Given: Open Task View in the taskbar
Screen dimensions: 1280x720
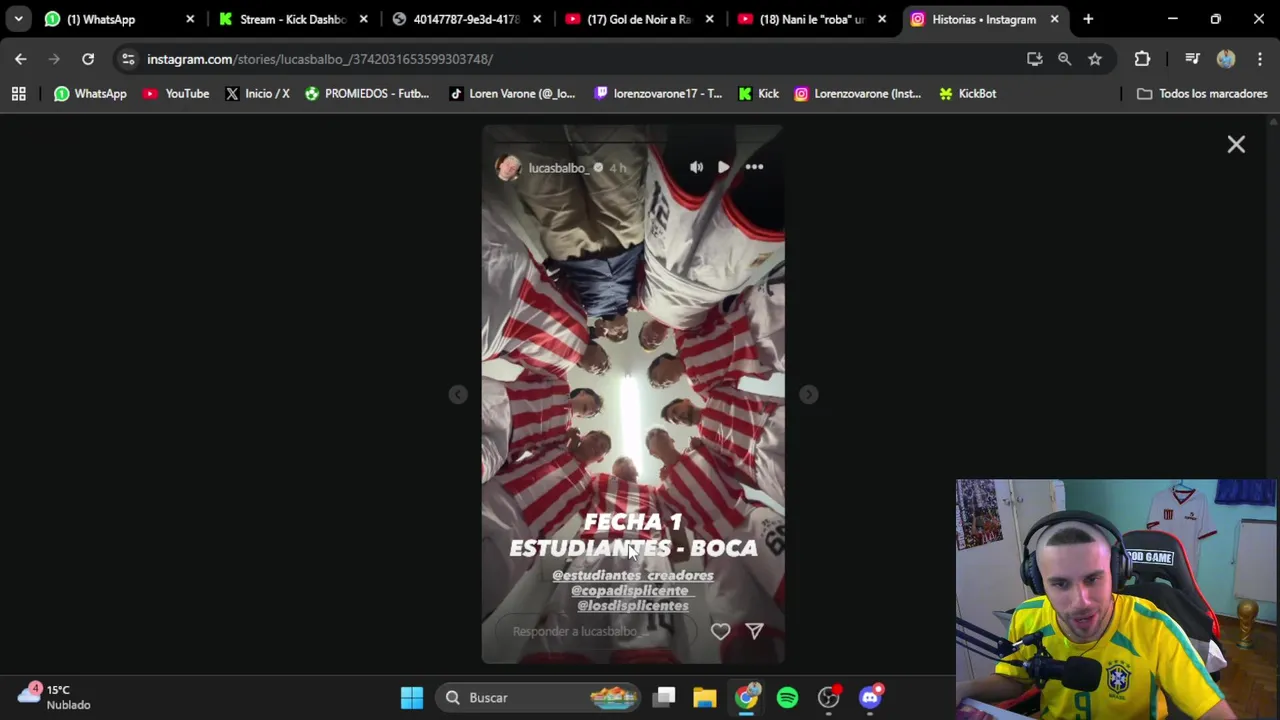Looking at the screenshot, I should point(665,697).
